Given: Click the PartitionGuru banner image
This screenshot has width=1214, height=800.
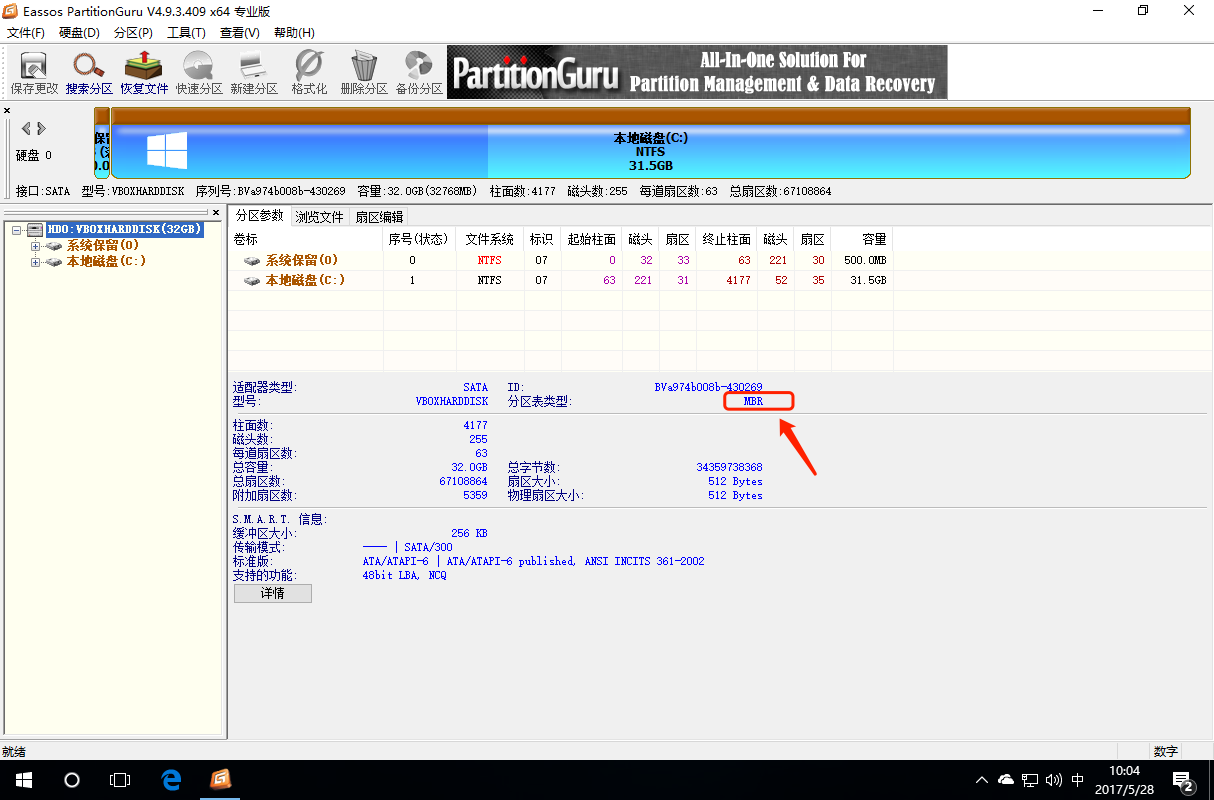Looking at the screenshot, I should pos(696,72).
